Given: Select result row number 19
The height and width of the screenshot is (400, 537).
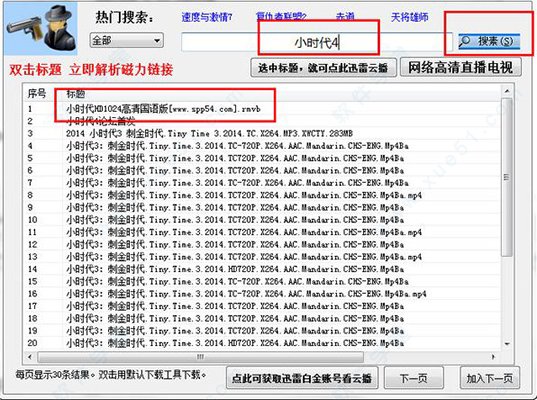Looking at the screenshot, I should point(263,330).
